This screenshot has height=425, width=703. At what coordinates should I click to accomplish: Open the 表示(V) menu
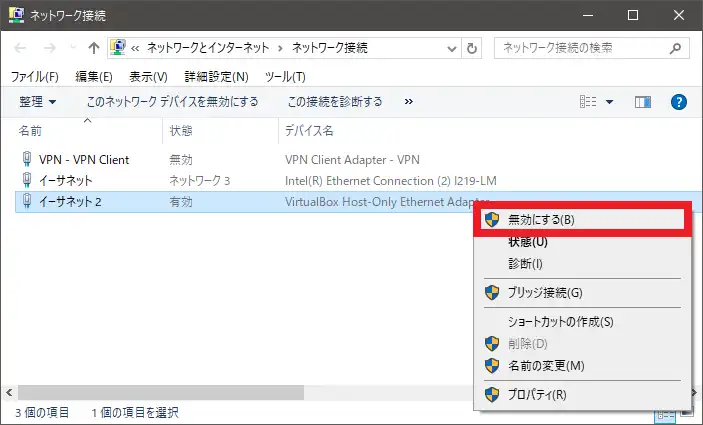[148, 77]
